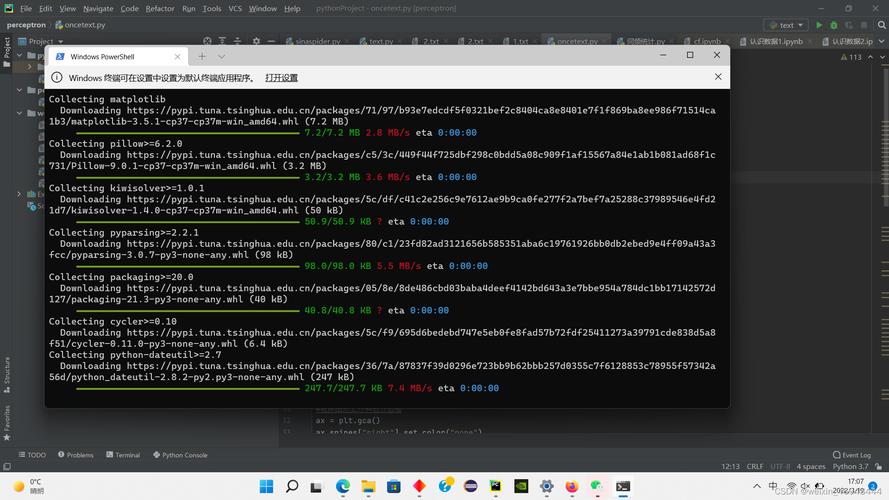The image size is (889, 500).
Task: Collapse the top project tree node arrow
Action: click(x=20, y=56)
